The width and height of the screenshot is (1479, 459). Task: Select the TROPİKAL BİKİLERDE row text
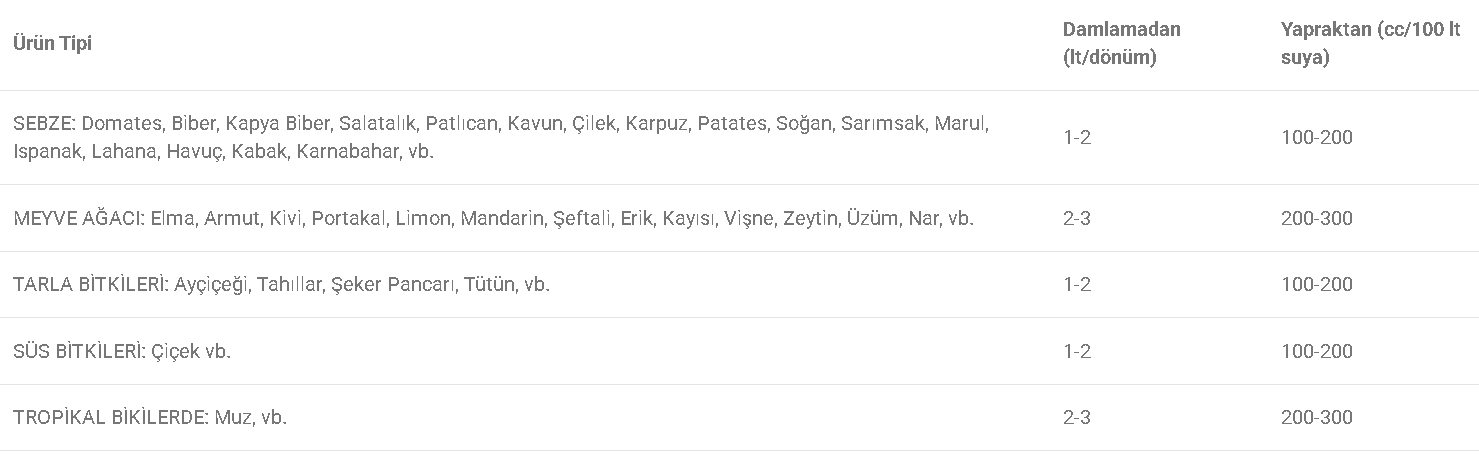tap(150, 417)
